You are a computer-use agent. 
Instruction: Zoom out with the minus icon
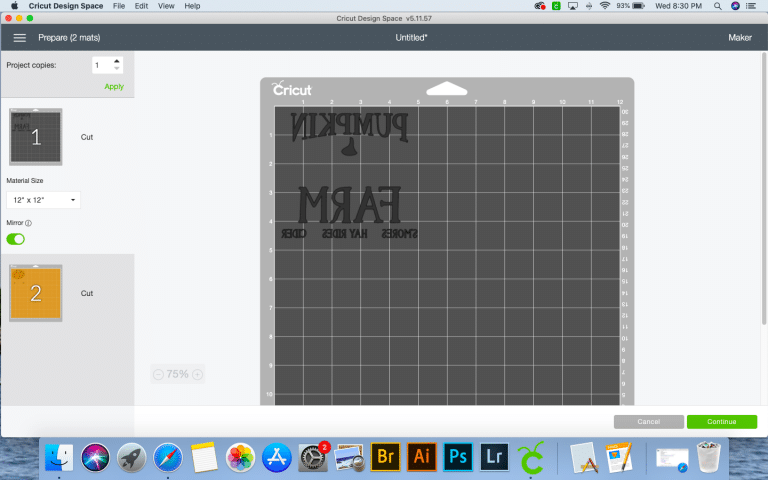click(158, 375)
